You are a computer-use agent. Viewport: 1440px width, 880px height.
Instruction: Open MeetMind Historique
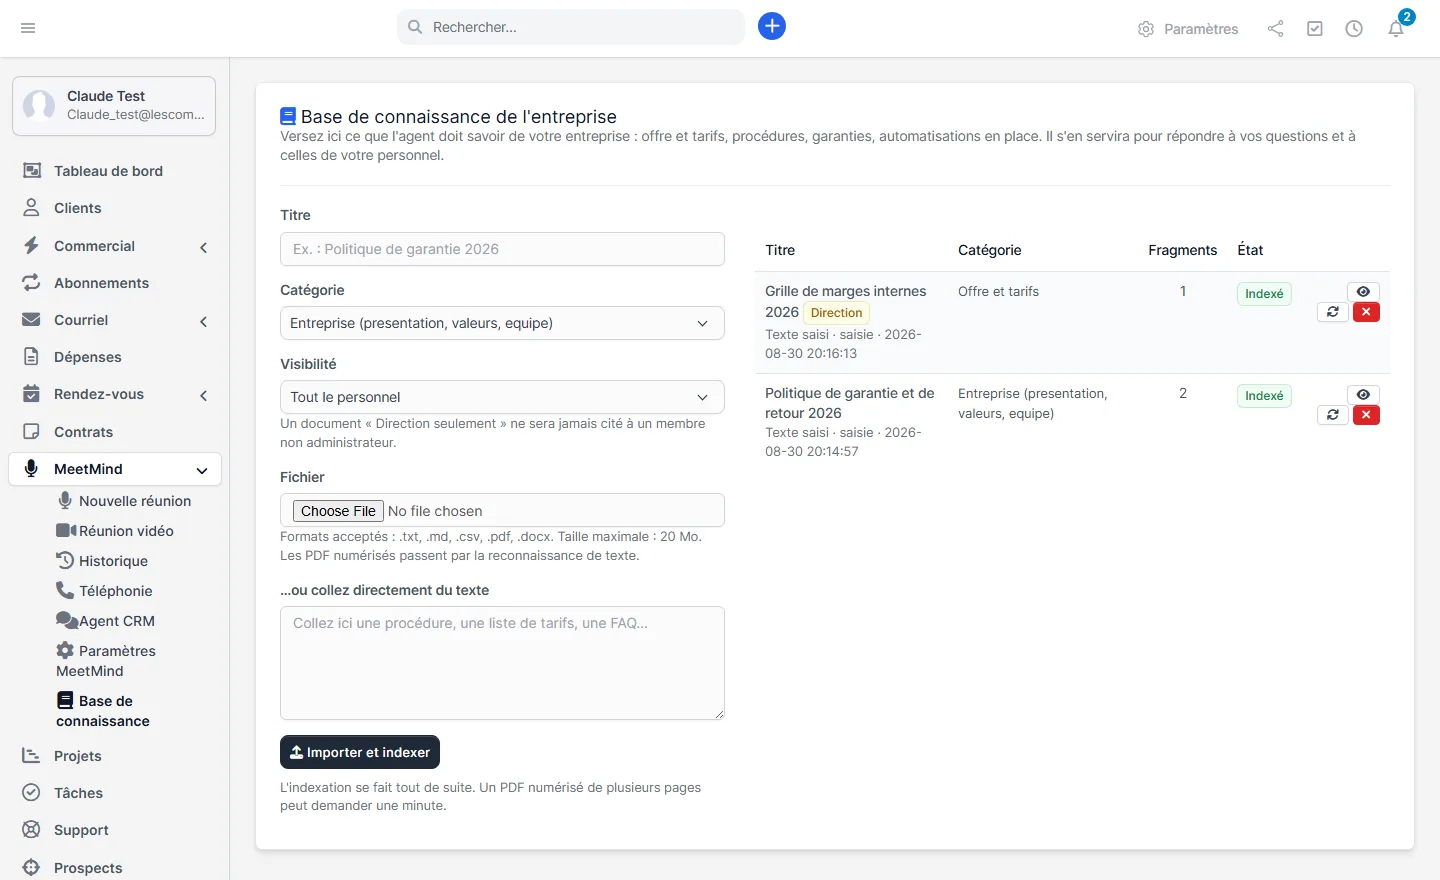tap(102, 561)
